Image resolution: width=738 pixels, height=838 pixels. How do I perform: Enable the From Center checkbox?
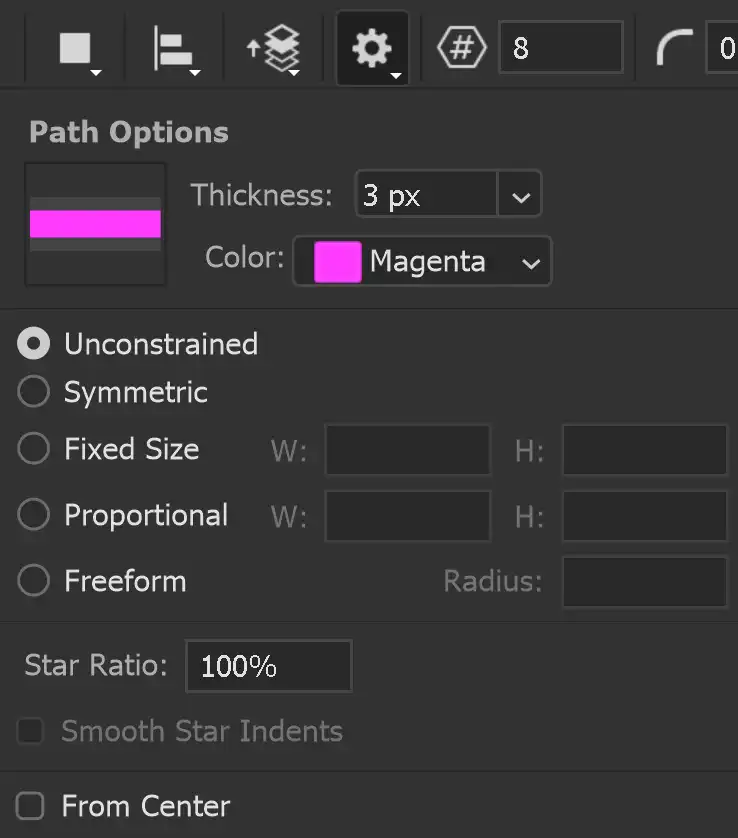tap(30, 805)
